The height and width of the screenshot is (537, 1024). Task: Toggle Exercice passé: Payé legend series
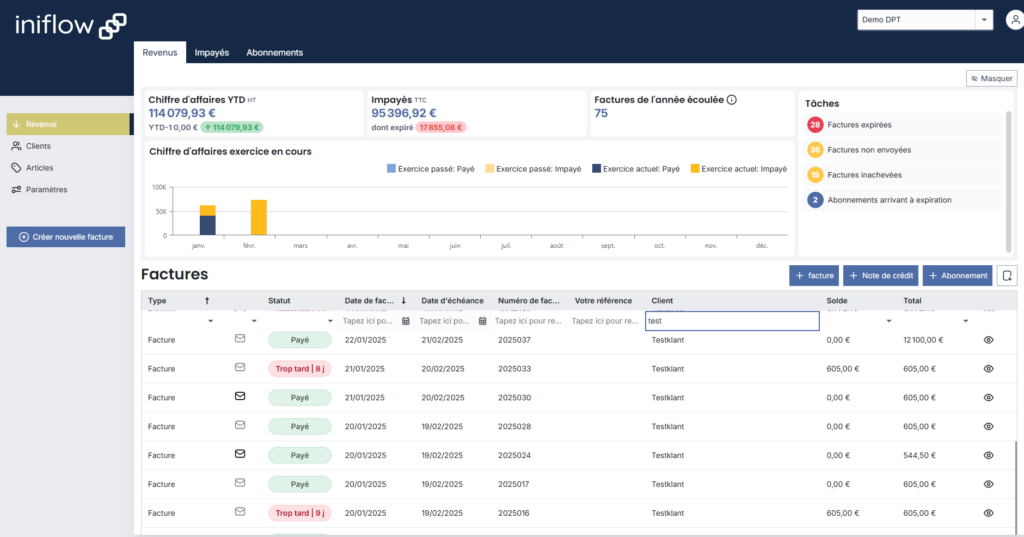coord(431,169)
